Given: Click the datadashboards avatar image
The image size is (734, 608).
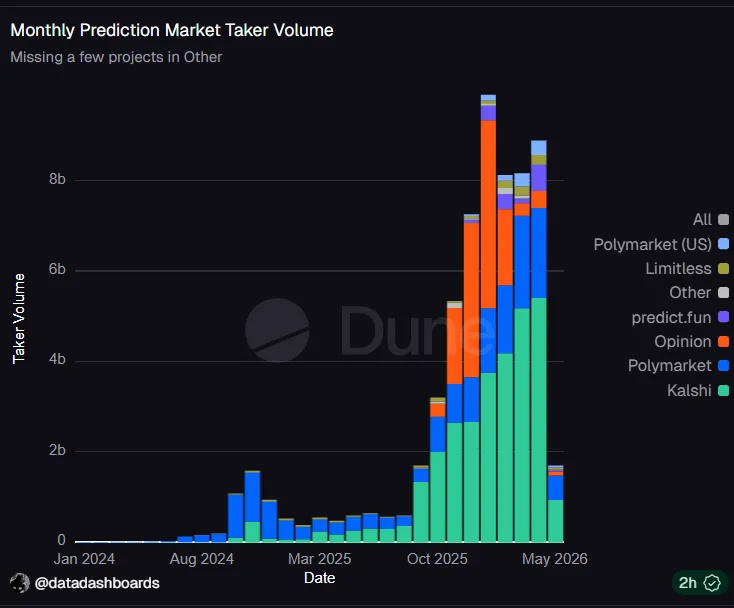Looking at the screenshot, I should coord(20,583).
